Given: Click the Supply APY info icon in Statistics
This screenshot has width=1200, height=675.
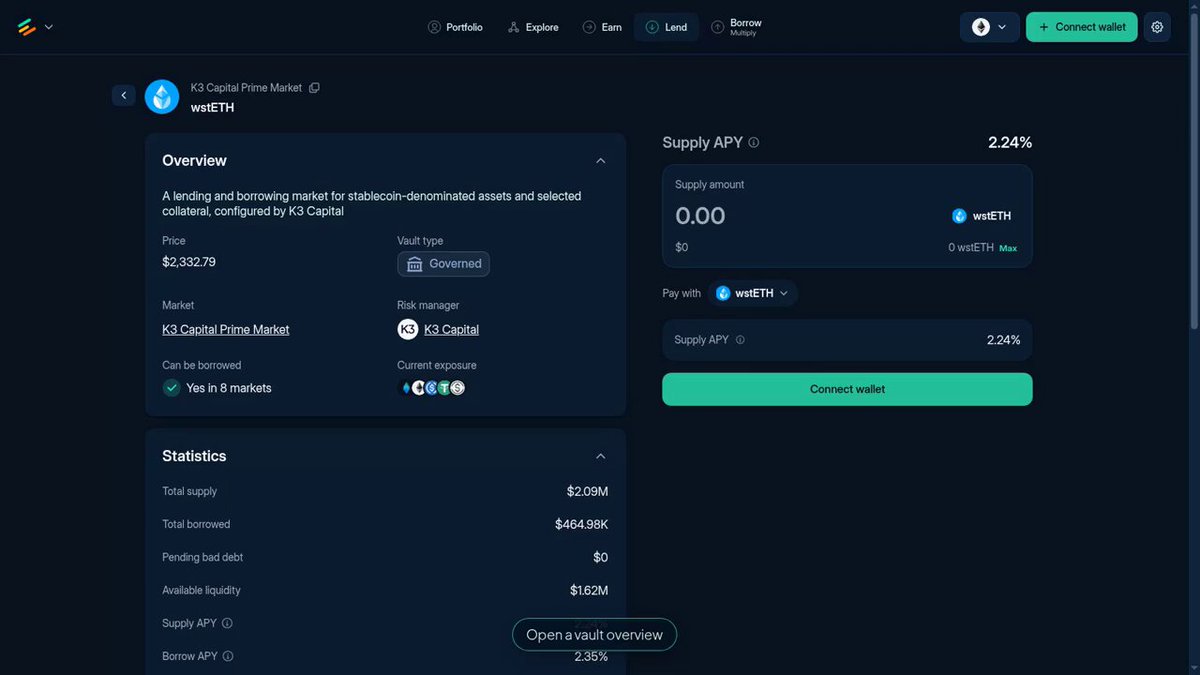Looking at the screenshot, I should (x=227, y=623).
